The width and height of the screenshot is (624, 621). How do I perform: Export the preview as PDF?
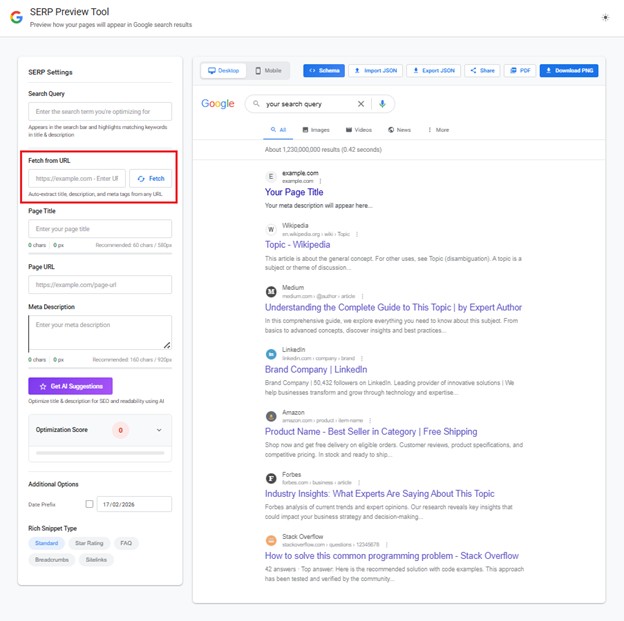519,71
